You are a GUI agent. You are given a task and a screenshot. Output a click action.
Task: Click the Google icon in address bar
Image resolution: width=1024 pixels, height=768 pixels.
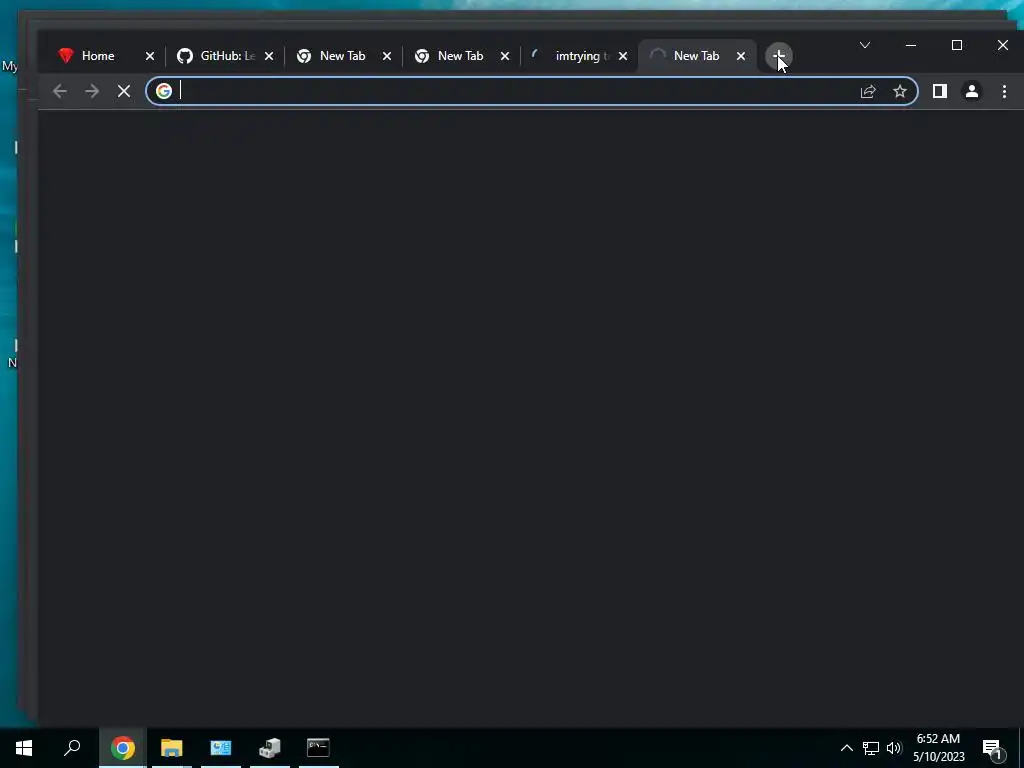(x=164, y=91)
